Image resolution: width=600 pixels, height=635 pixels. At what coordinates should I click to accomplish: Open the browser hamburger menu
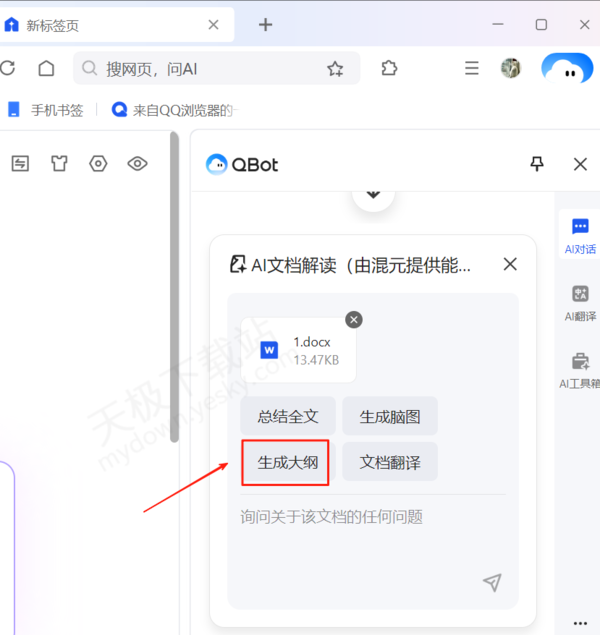(472, 68)
